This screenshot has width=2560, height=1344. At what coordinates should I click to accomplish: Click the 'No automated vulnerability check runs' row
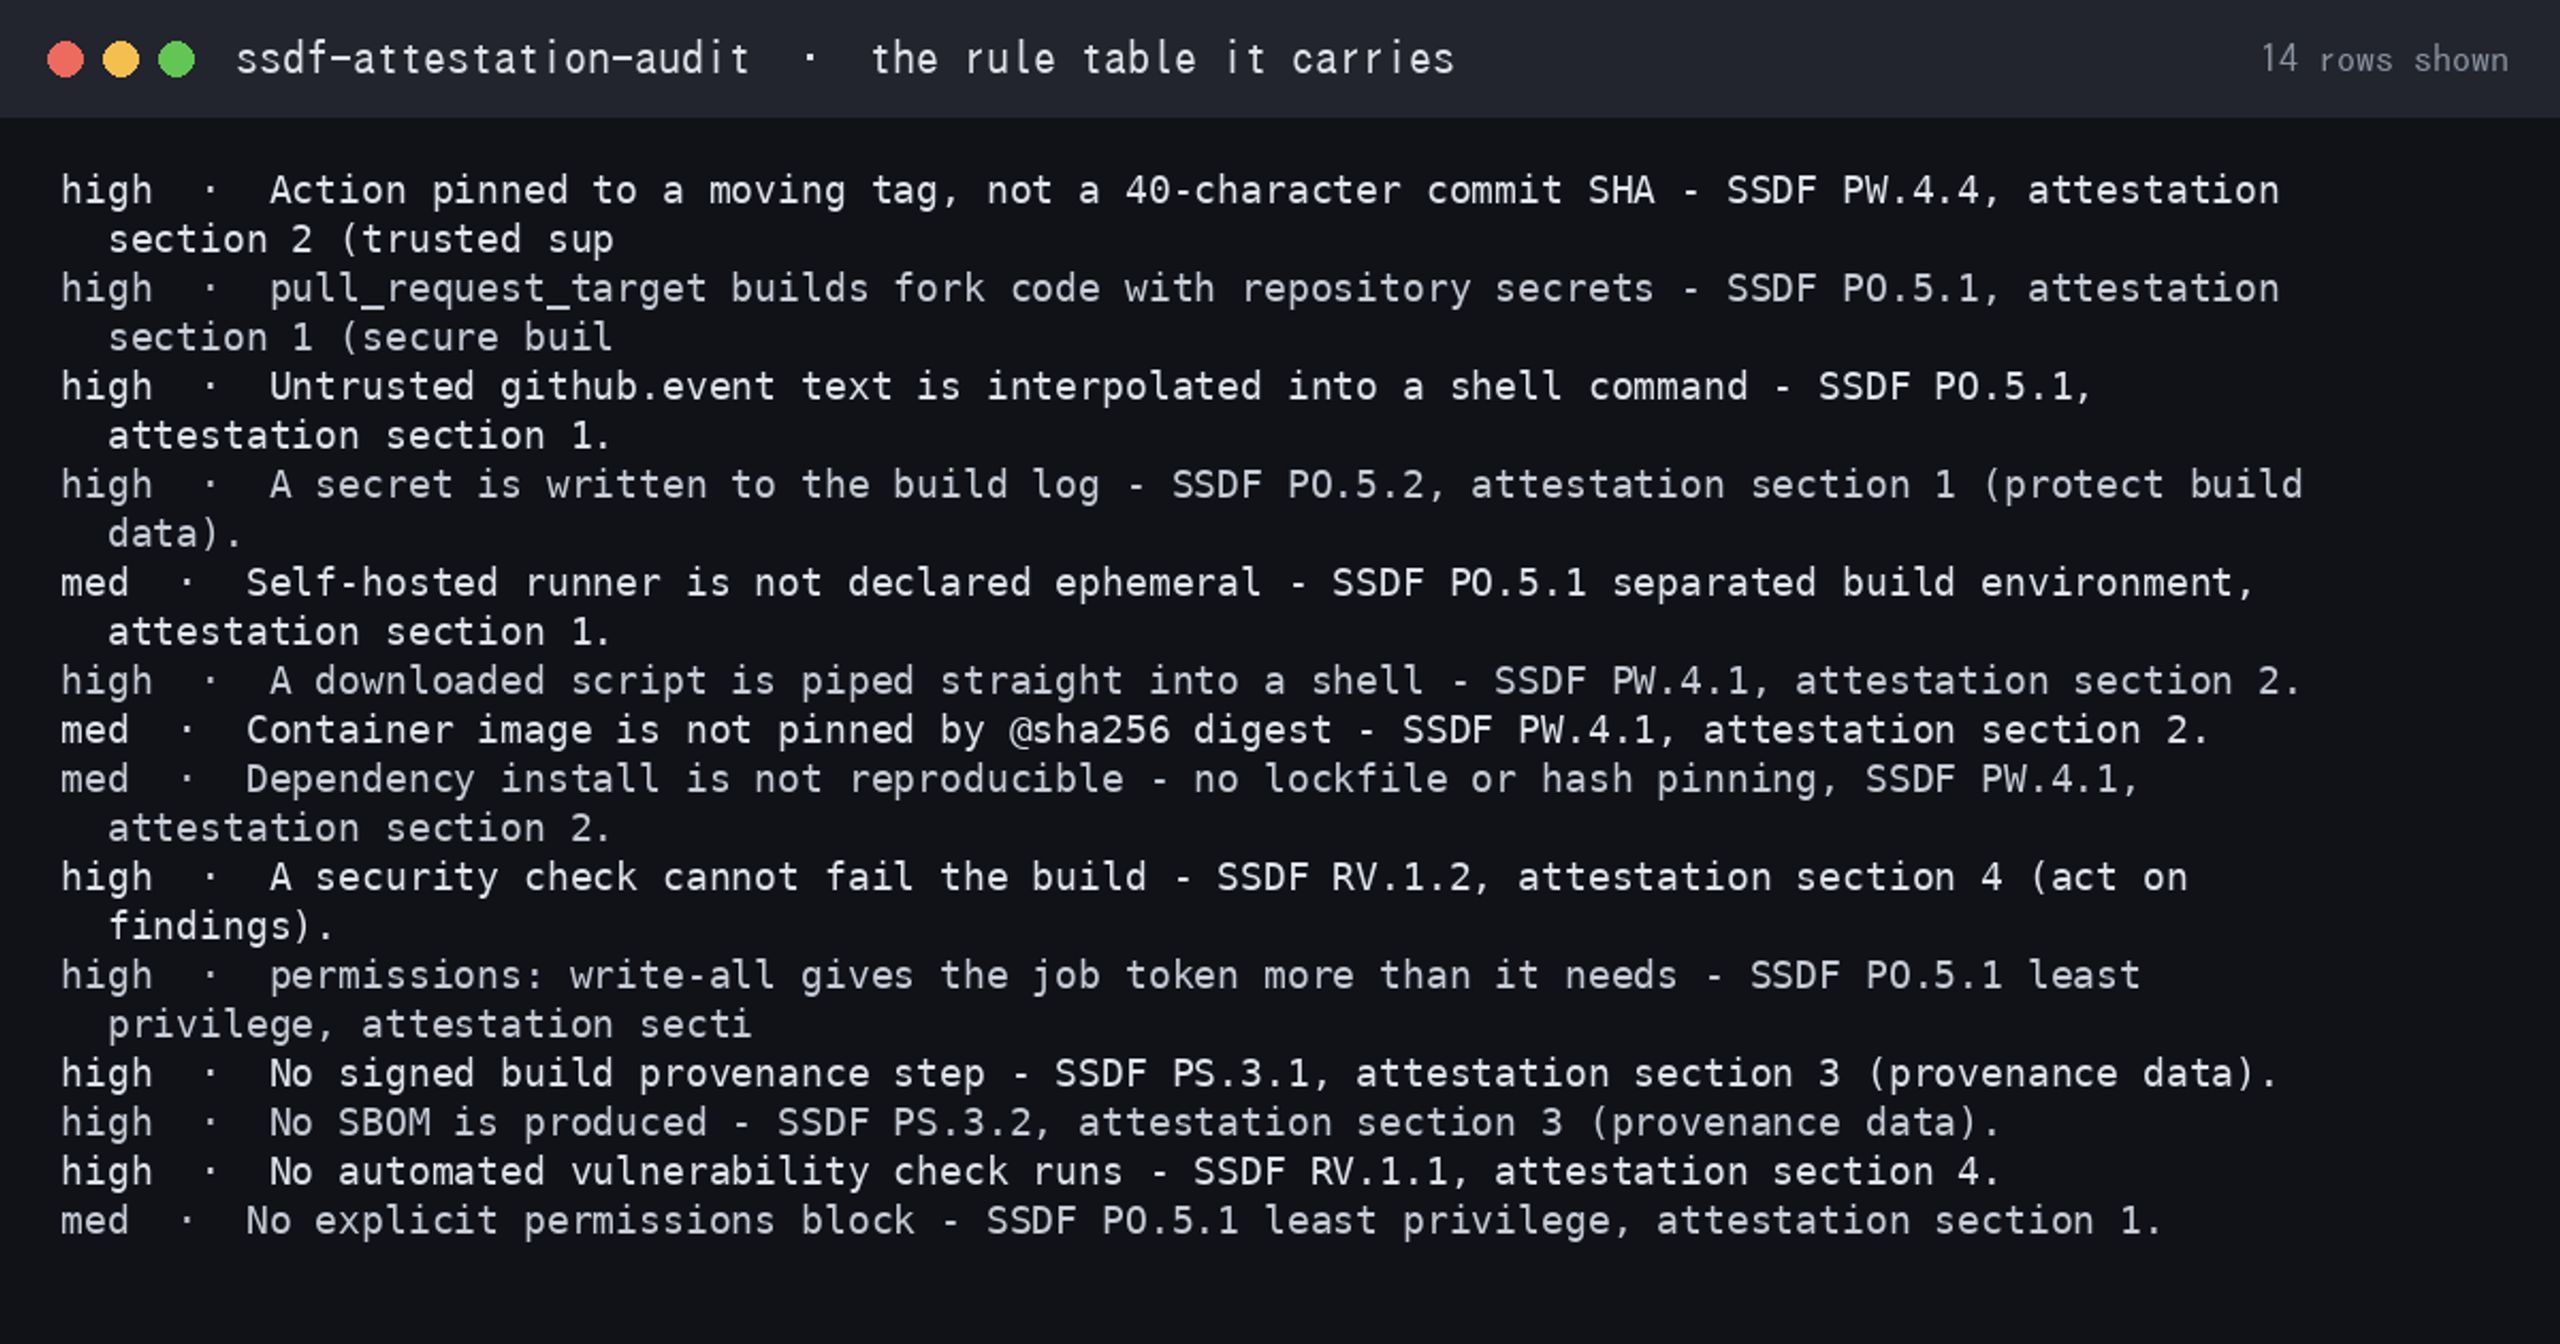(1030, 1170)
